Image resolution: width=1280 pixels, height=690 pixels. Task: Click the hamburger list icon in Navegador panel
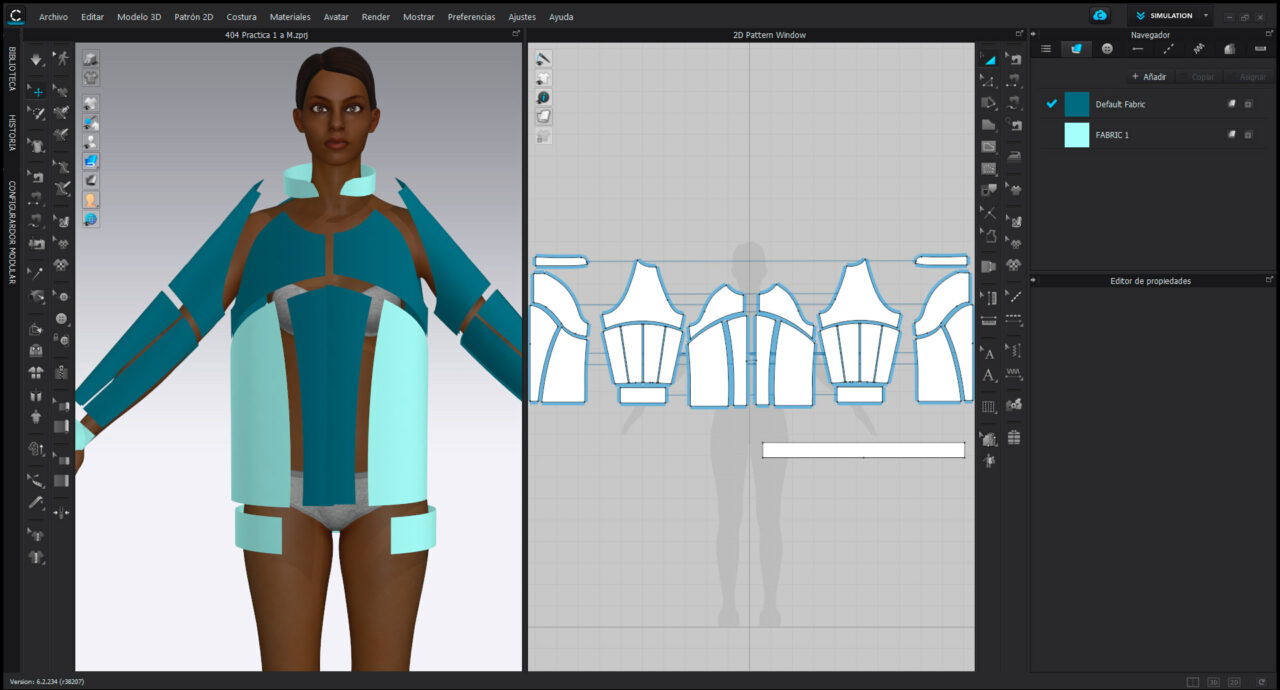coord(1046,49)
